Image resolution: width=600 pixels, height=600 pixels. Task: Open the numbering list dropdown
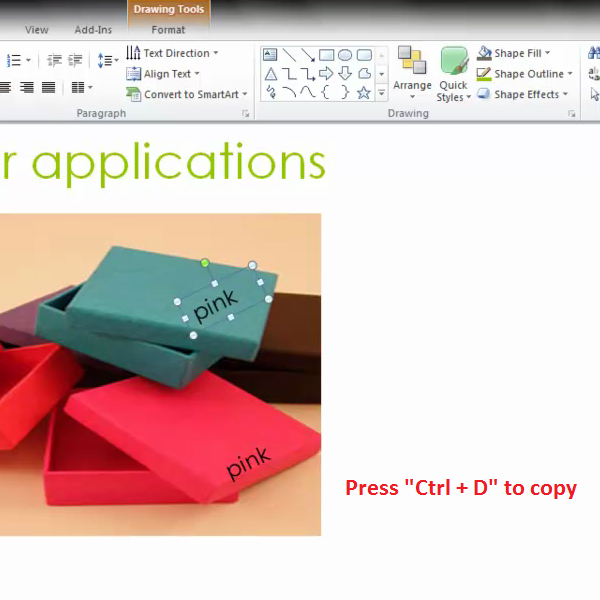18,60
